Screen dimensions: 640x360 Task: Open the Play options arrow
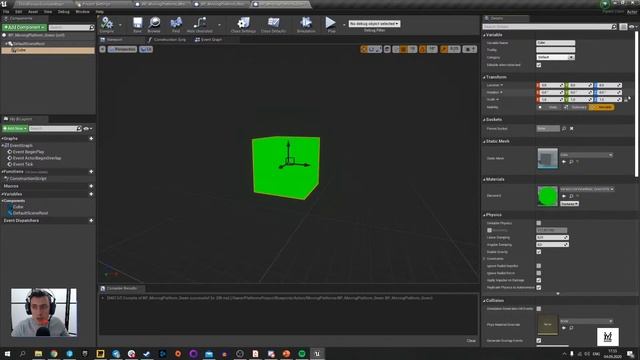(x=344, y=24)
